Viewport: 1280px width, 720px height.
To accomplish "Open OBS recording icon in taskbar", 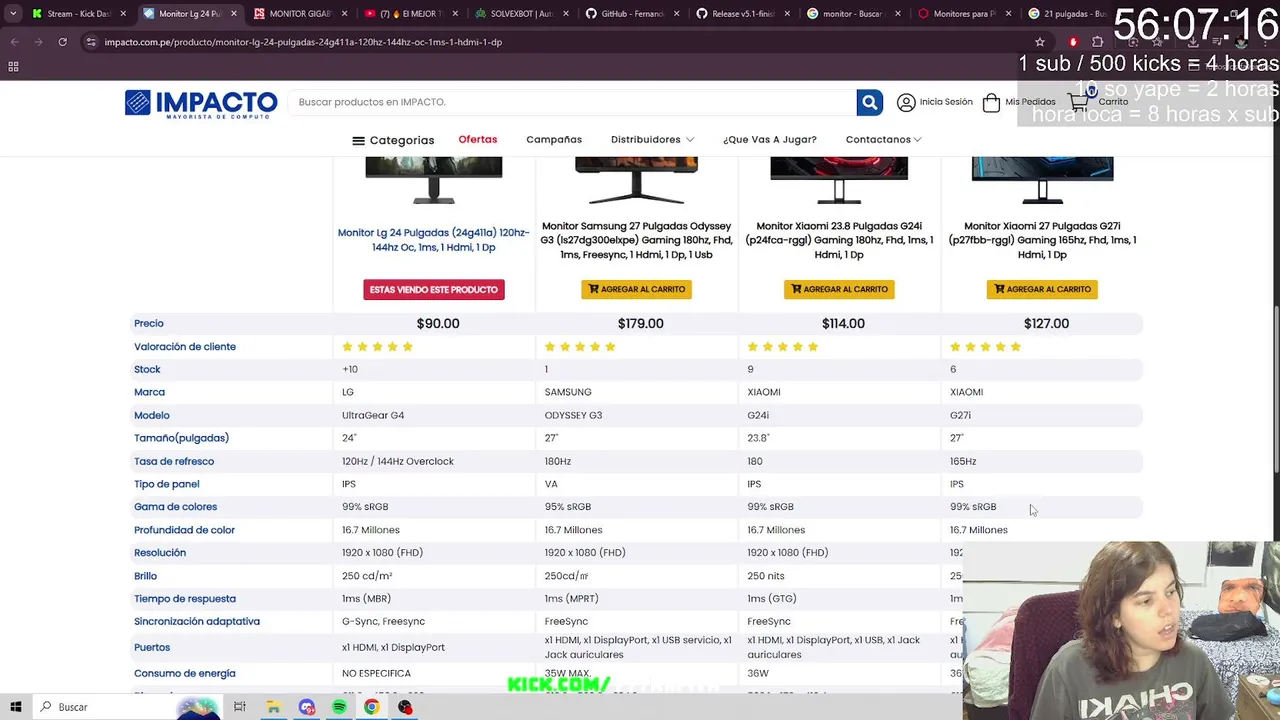I will click(x=405, y=707).
